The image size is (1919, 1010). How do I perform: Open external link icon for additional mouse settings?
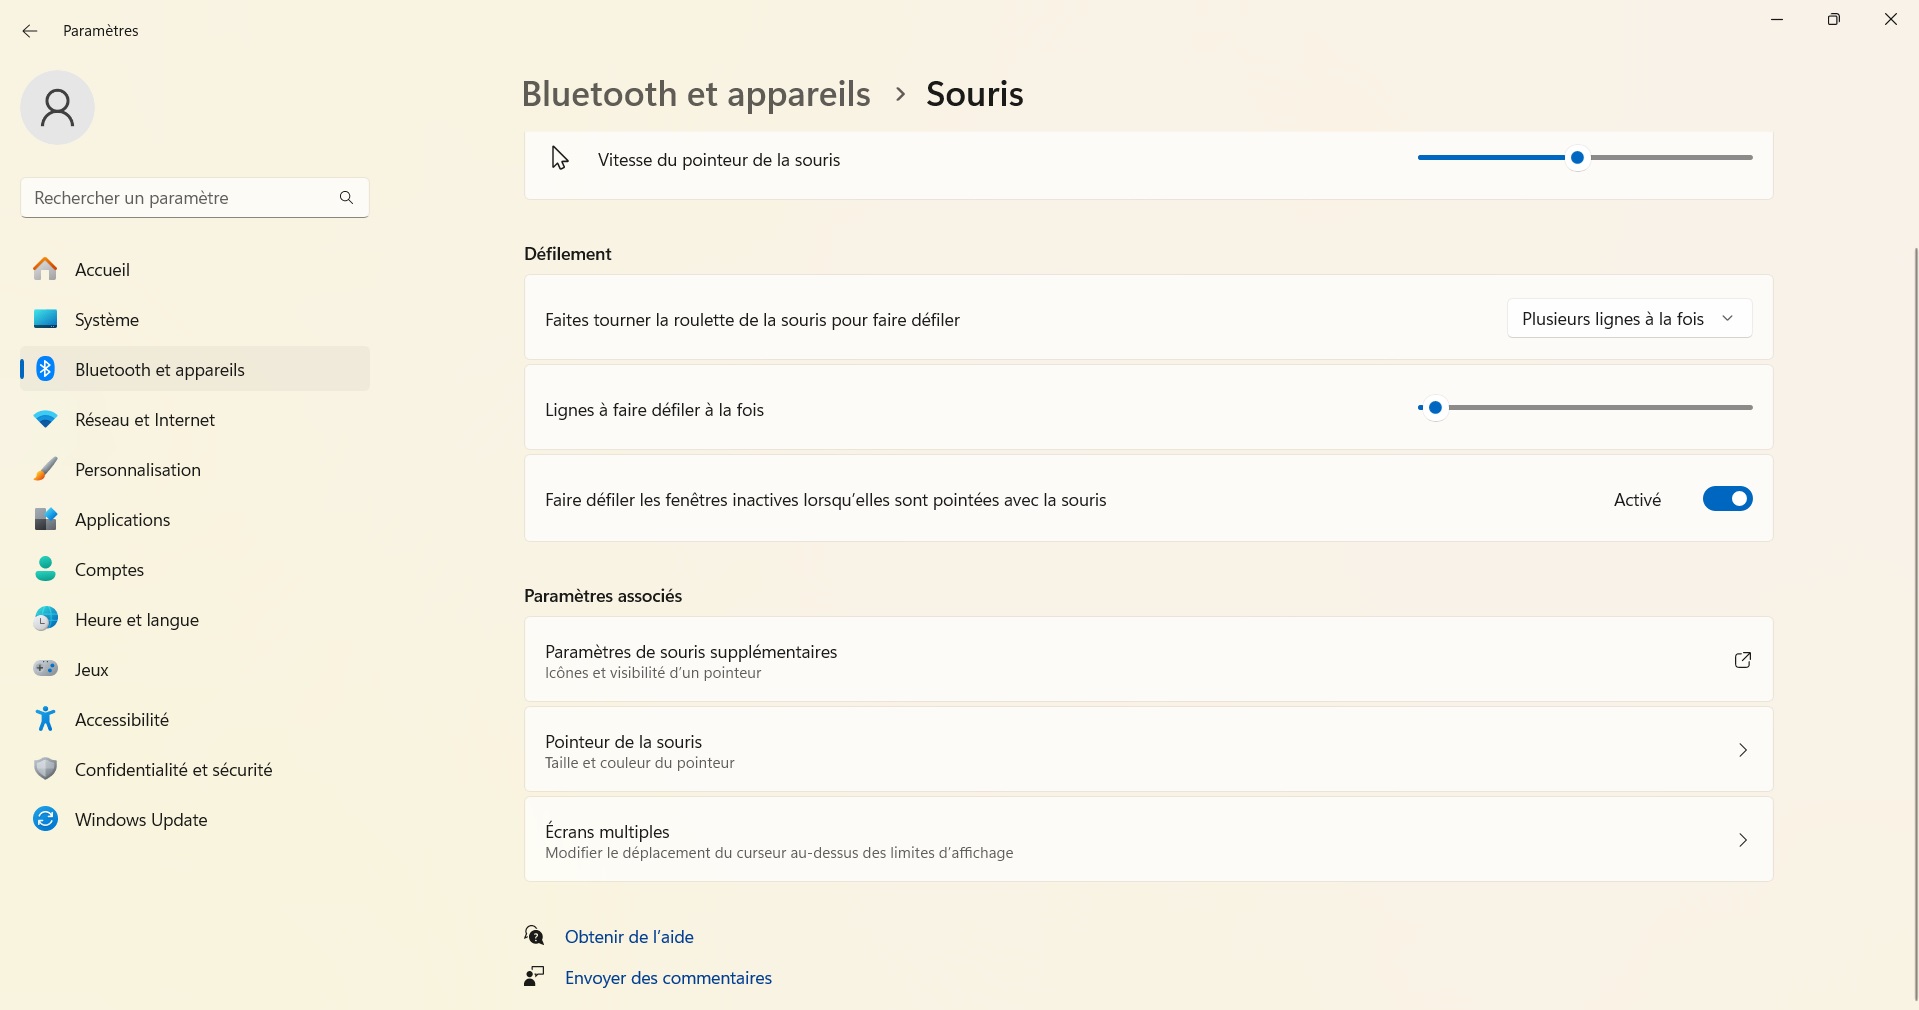point(1742,660)
